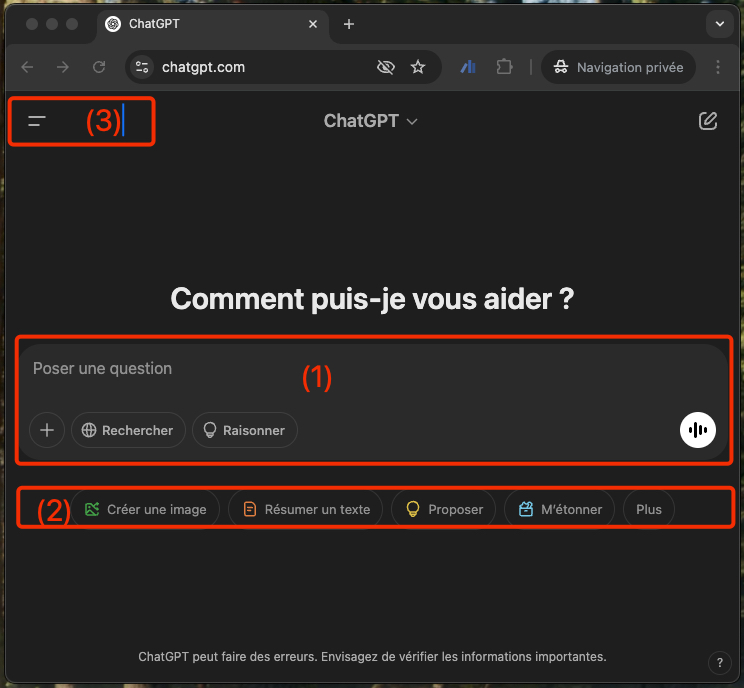The height and width of the screenshot is (688, 744).
Task: Start voice mode with the waveform button
Action: (698, 430)
